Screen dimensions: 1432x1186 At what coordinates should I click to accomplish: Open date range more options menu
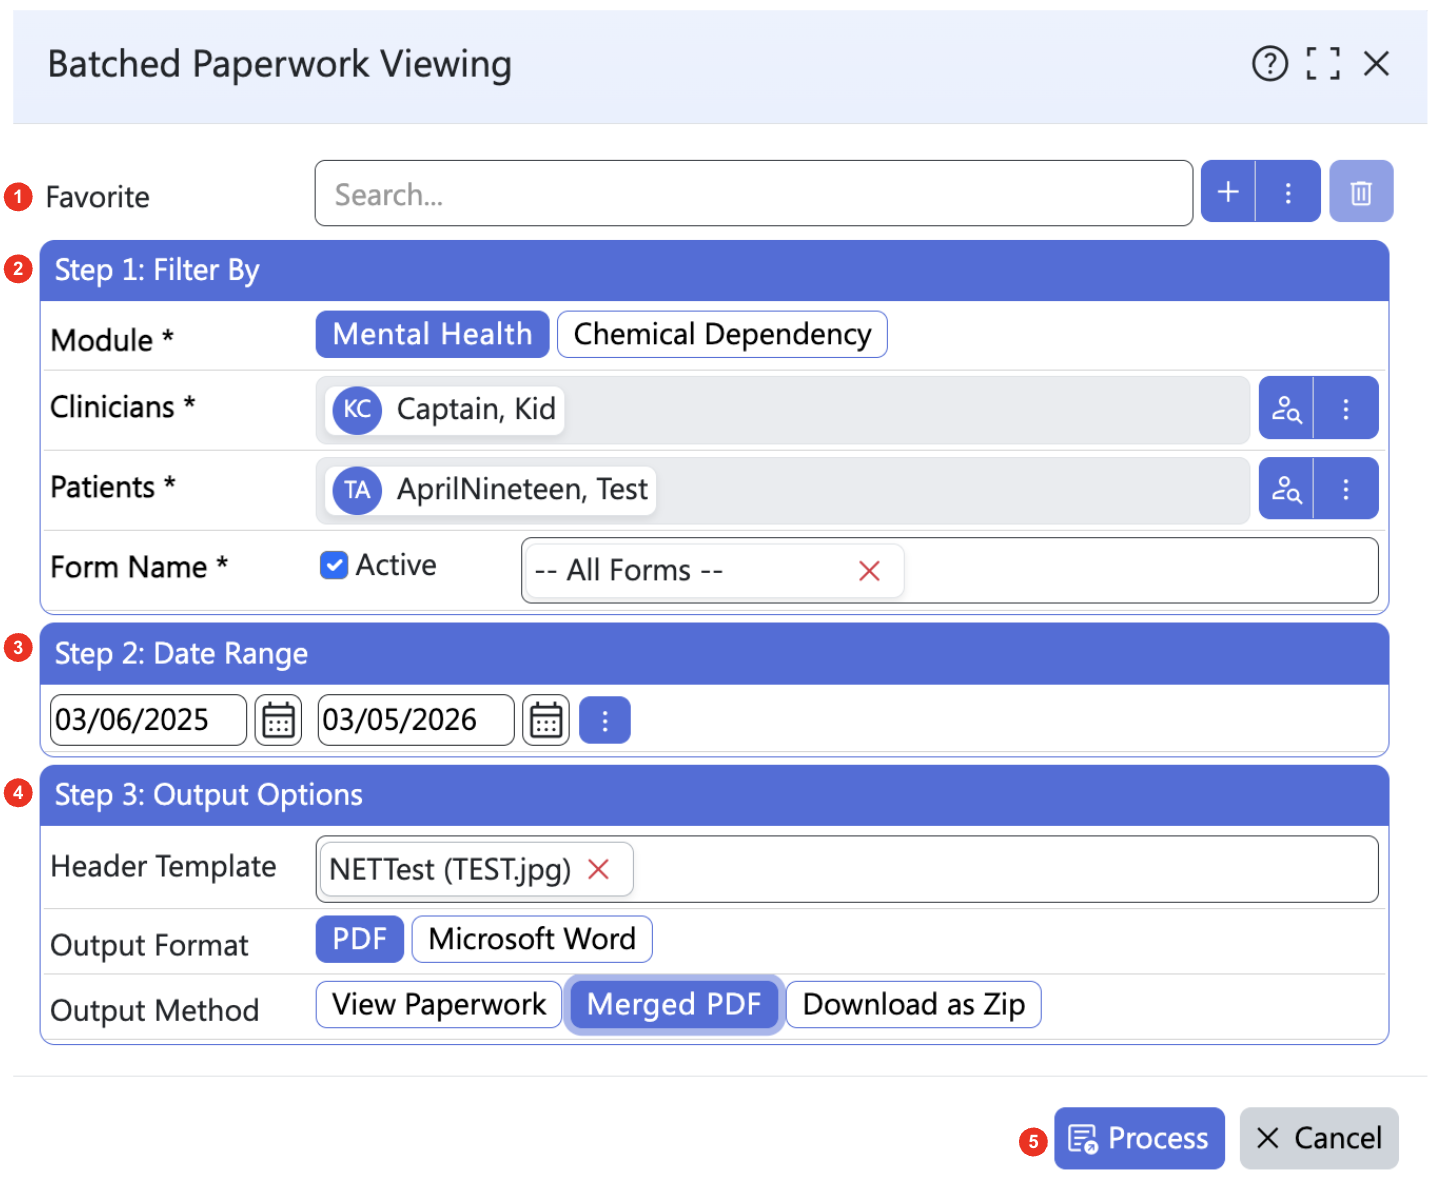click(x=605, y=720)
